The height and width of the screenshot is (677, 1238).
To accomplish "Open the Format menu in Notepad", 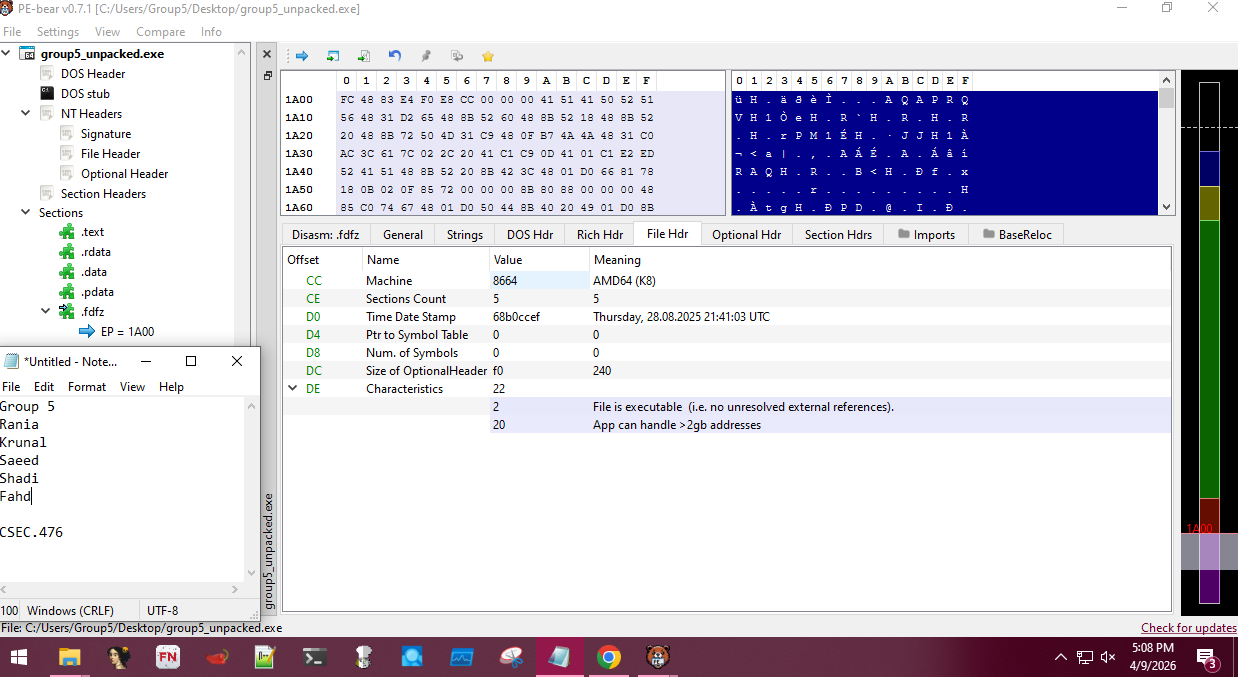I will tap(86, 387).
